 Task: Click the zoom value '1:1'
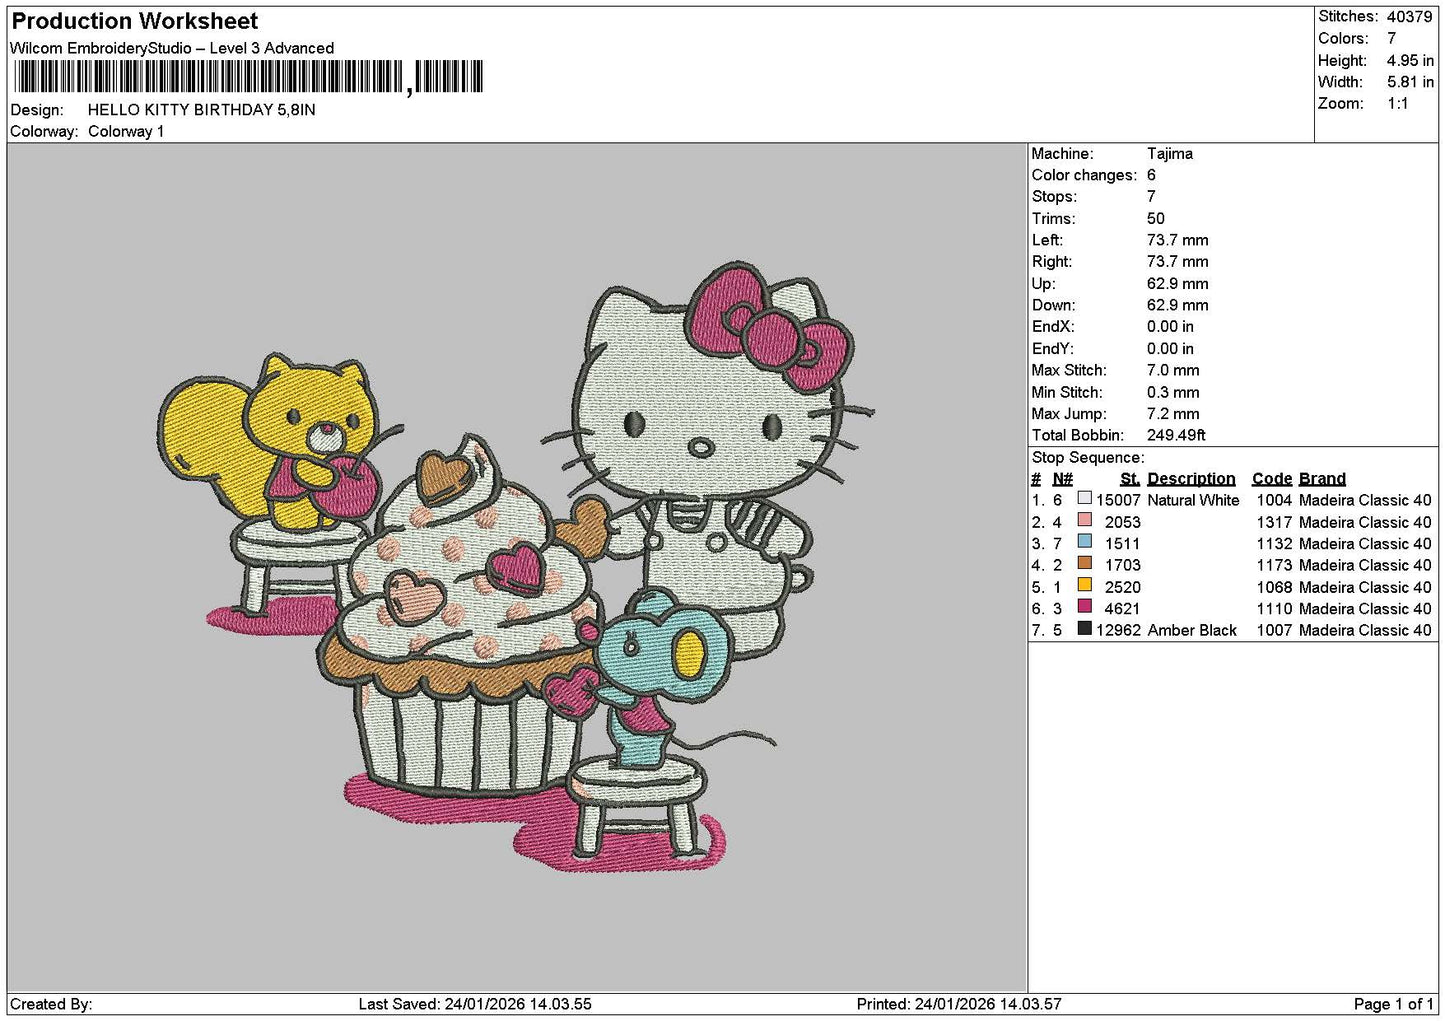click(x=1398, y=104)
